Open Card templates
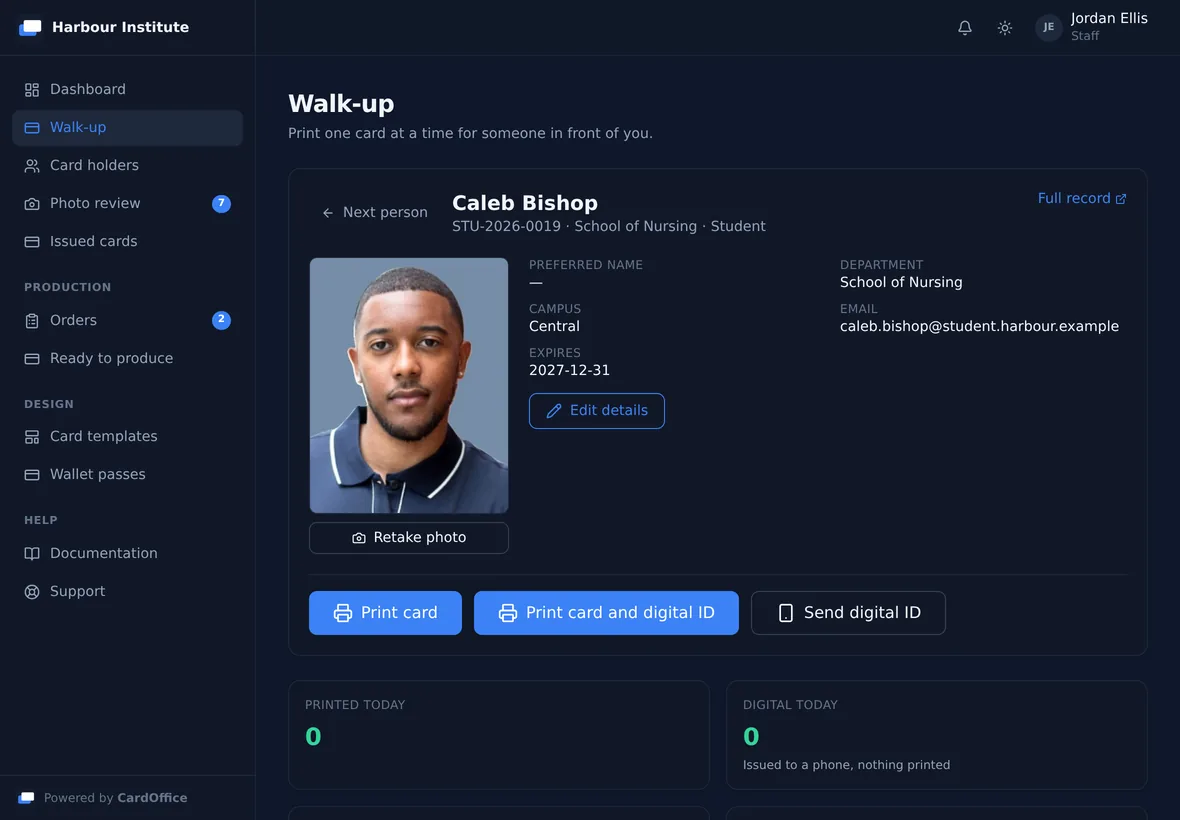 127,437
